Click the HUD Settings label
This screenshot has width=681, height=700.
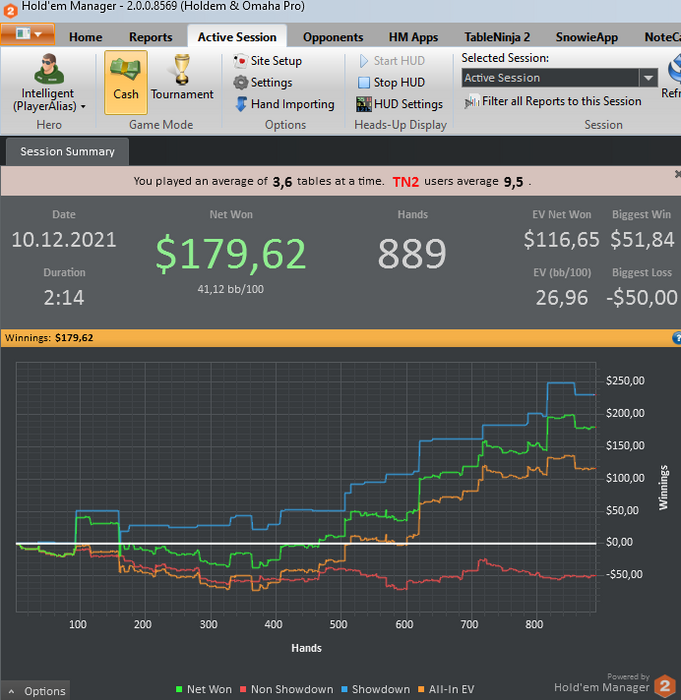click(408, 104)
